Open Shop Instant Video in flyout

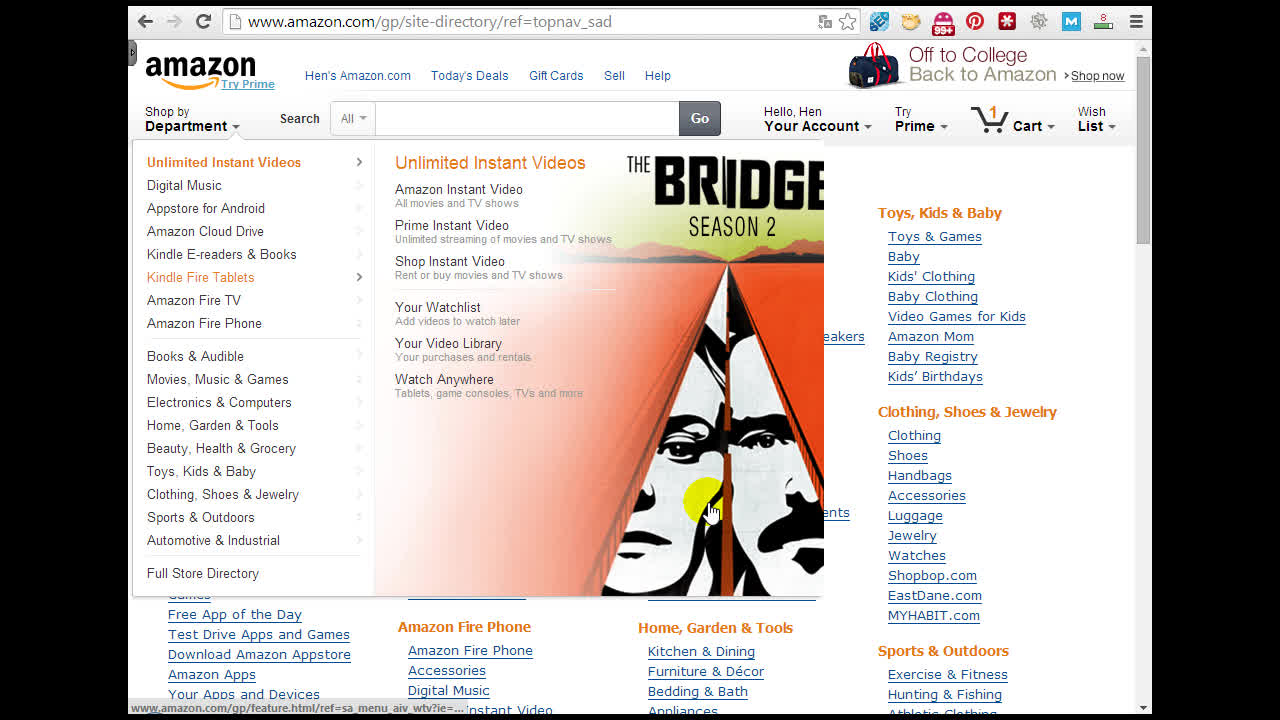449,261
